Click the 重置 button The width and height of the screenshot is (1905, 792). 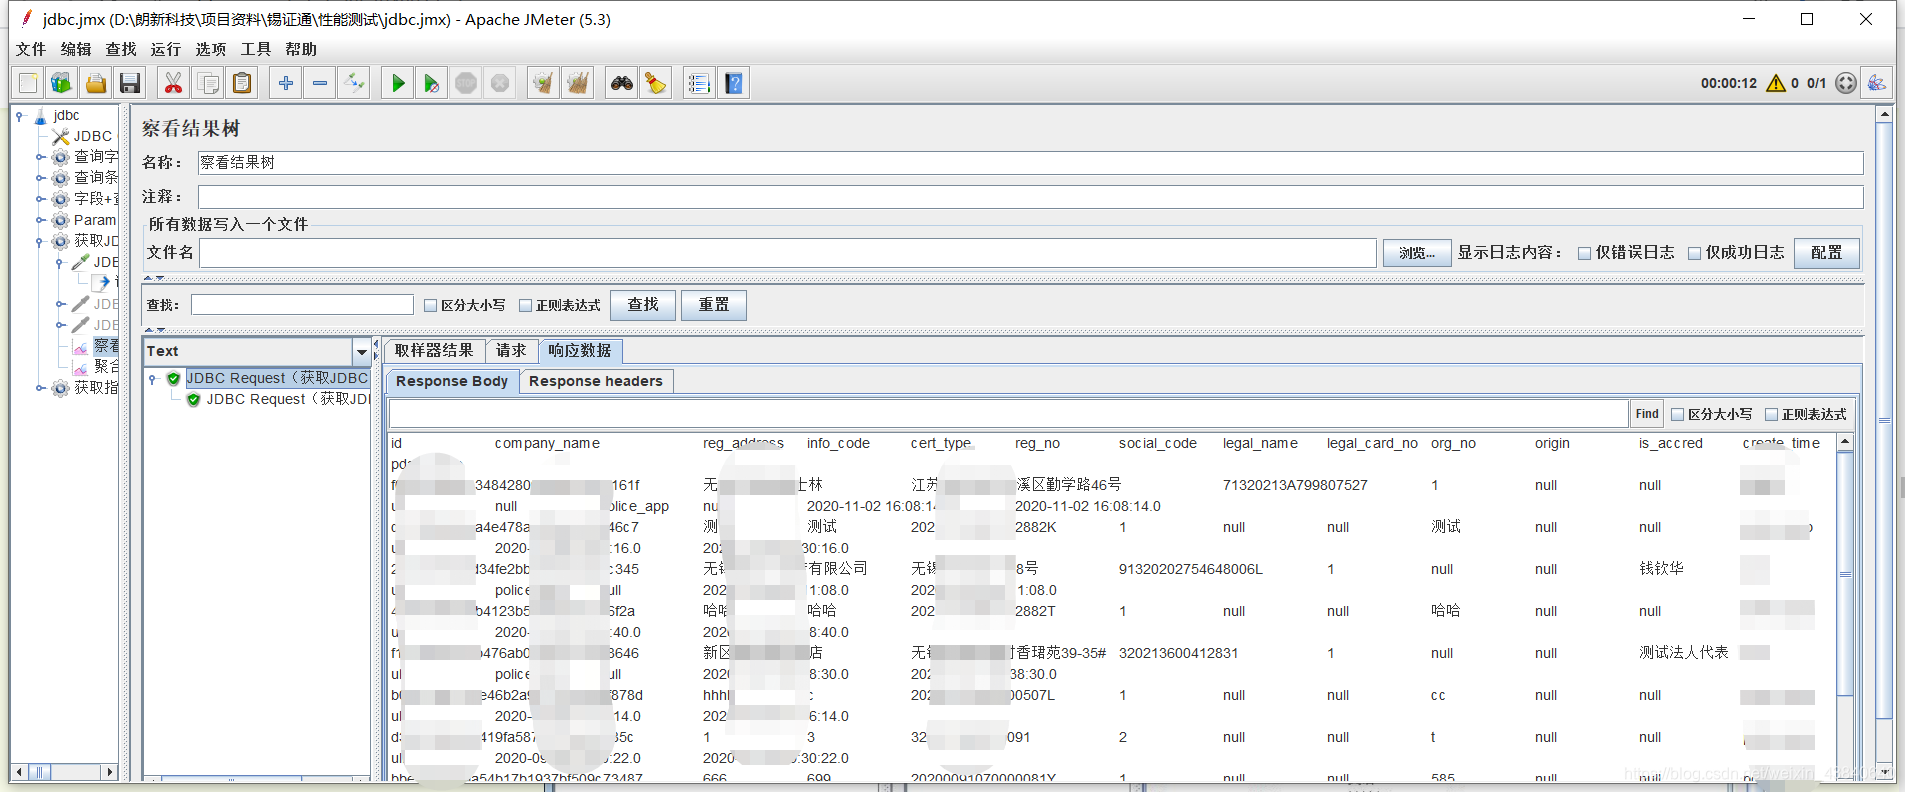714,305
